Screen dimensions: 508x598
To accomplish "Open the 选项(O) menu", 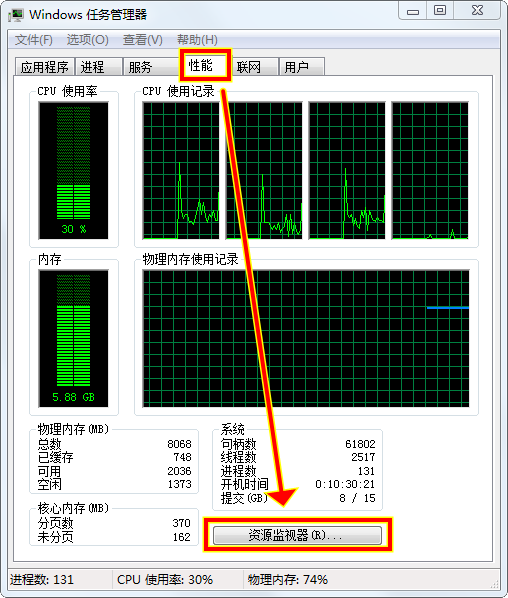I will point(88,40).
